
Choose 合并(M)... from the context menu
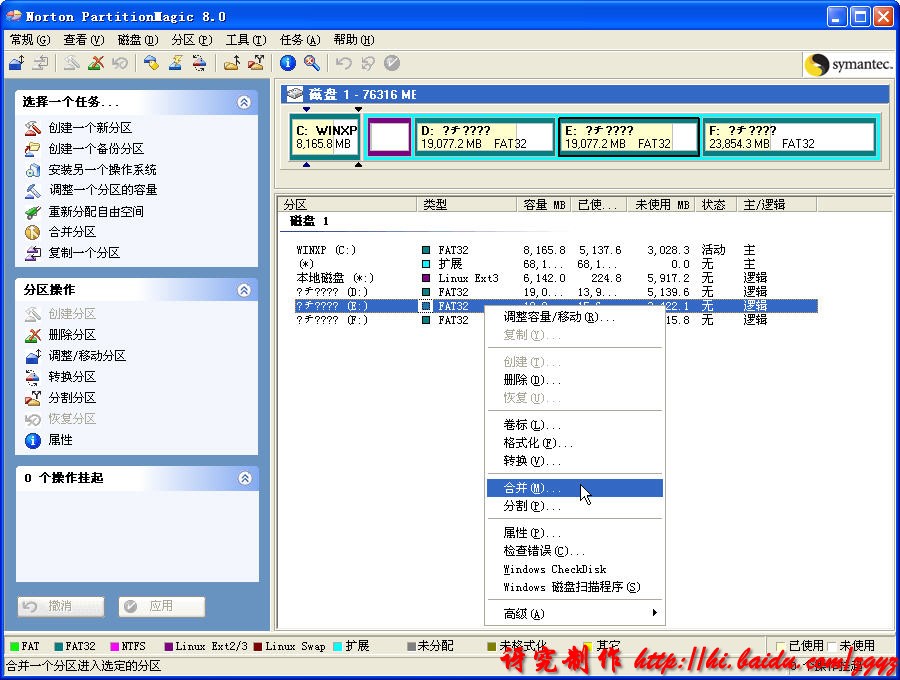pos(575,488)
